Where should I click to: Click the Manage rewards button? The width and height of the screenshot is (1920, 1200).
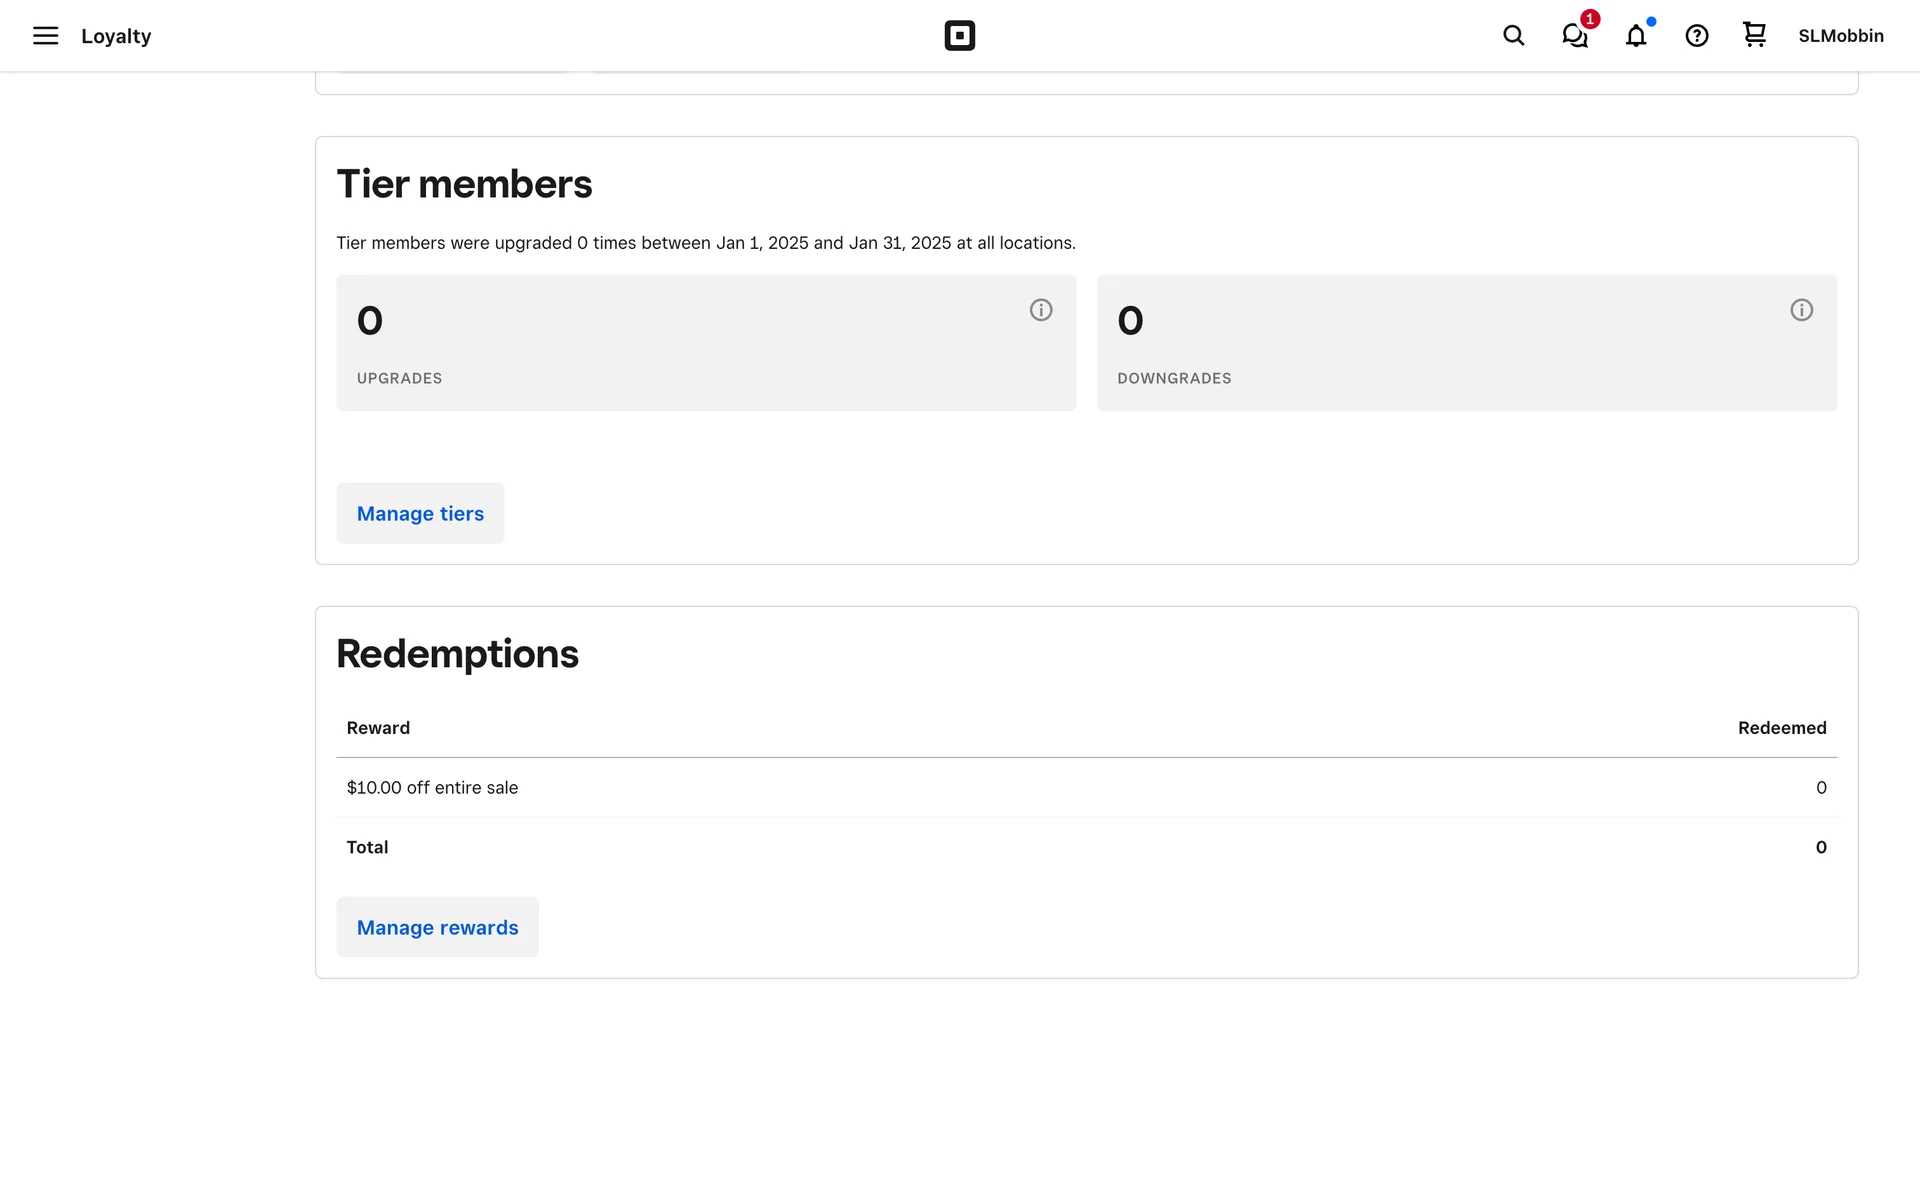click(x=437, y=927)
